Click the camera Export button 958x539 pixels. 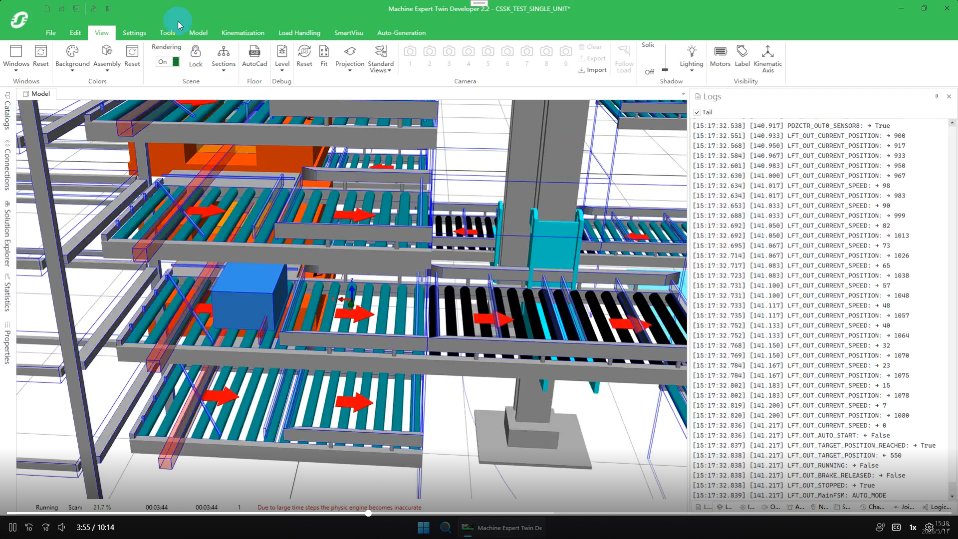tap(592, 59)
